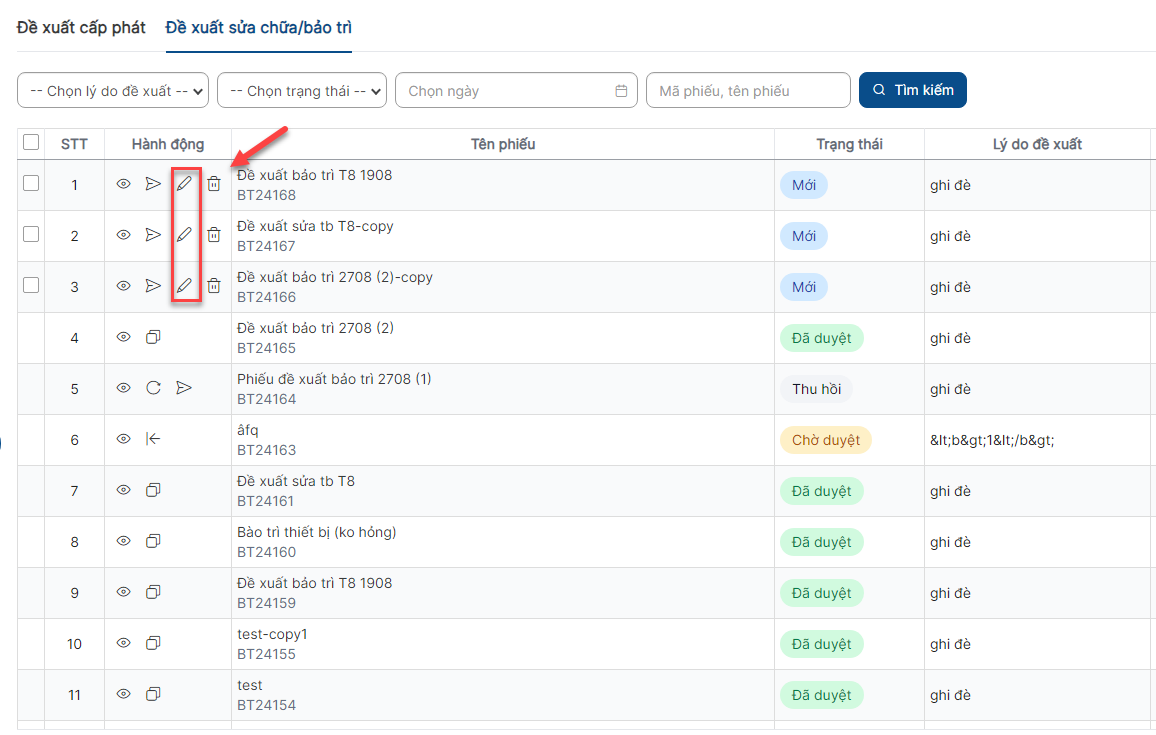
Task: View details of BT24154 test
Action: click(123, 693)
